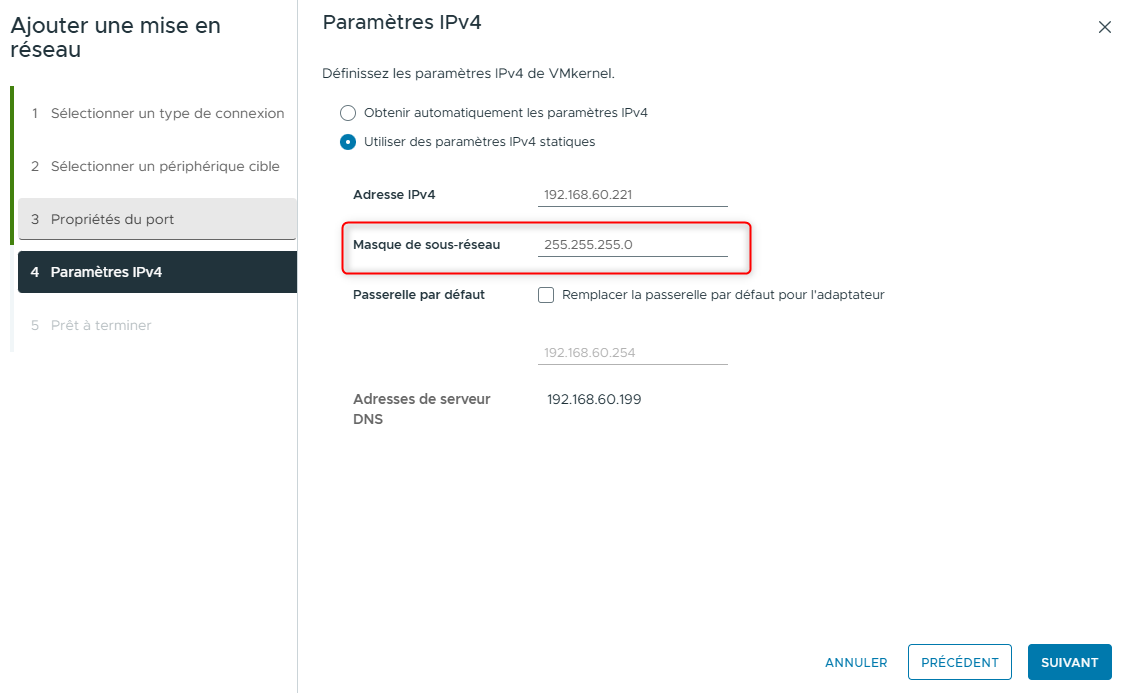The width and height of the screenshot is (1125, 693).
Task: Return to step 3 Propriétés du port
Action: click(157, 219)
